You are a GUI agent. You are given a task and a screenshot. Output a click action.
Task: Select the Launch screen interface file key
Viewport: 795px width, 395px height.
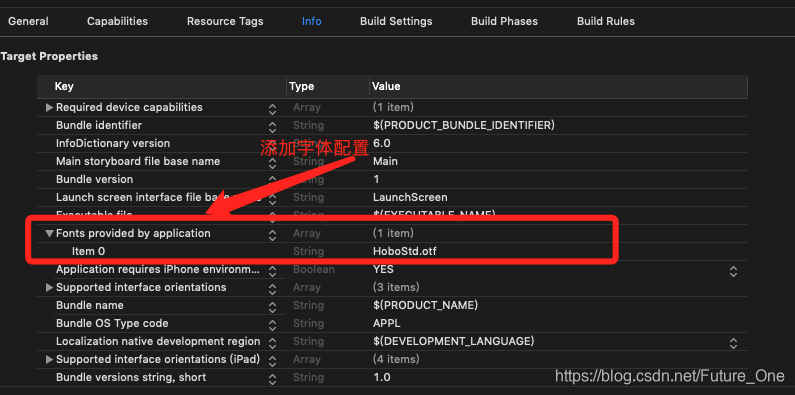(158, 197)
